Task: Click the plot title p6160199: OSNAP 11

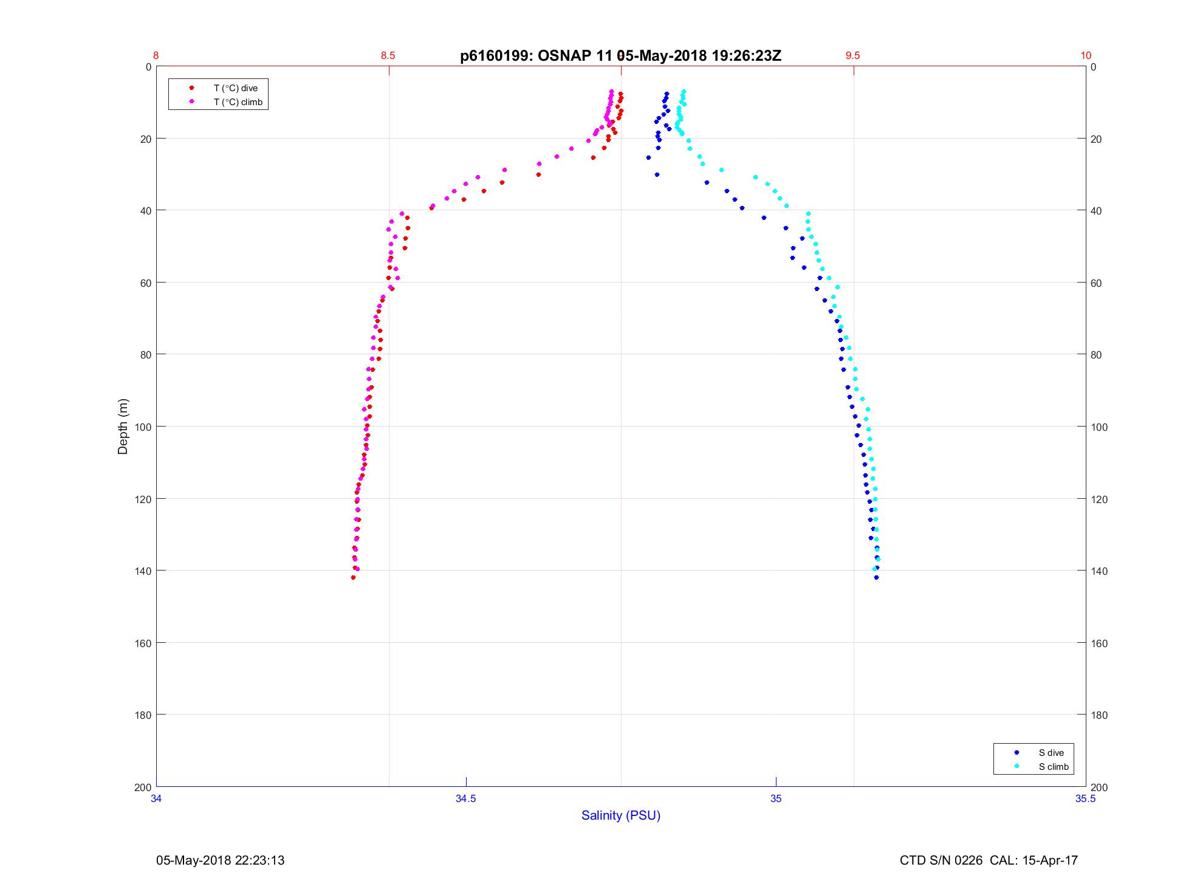Action: pyautogui.click(x=620, y=56)
